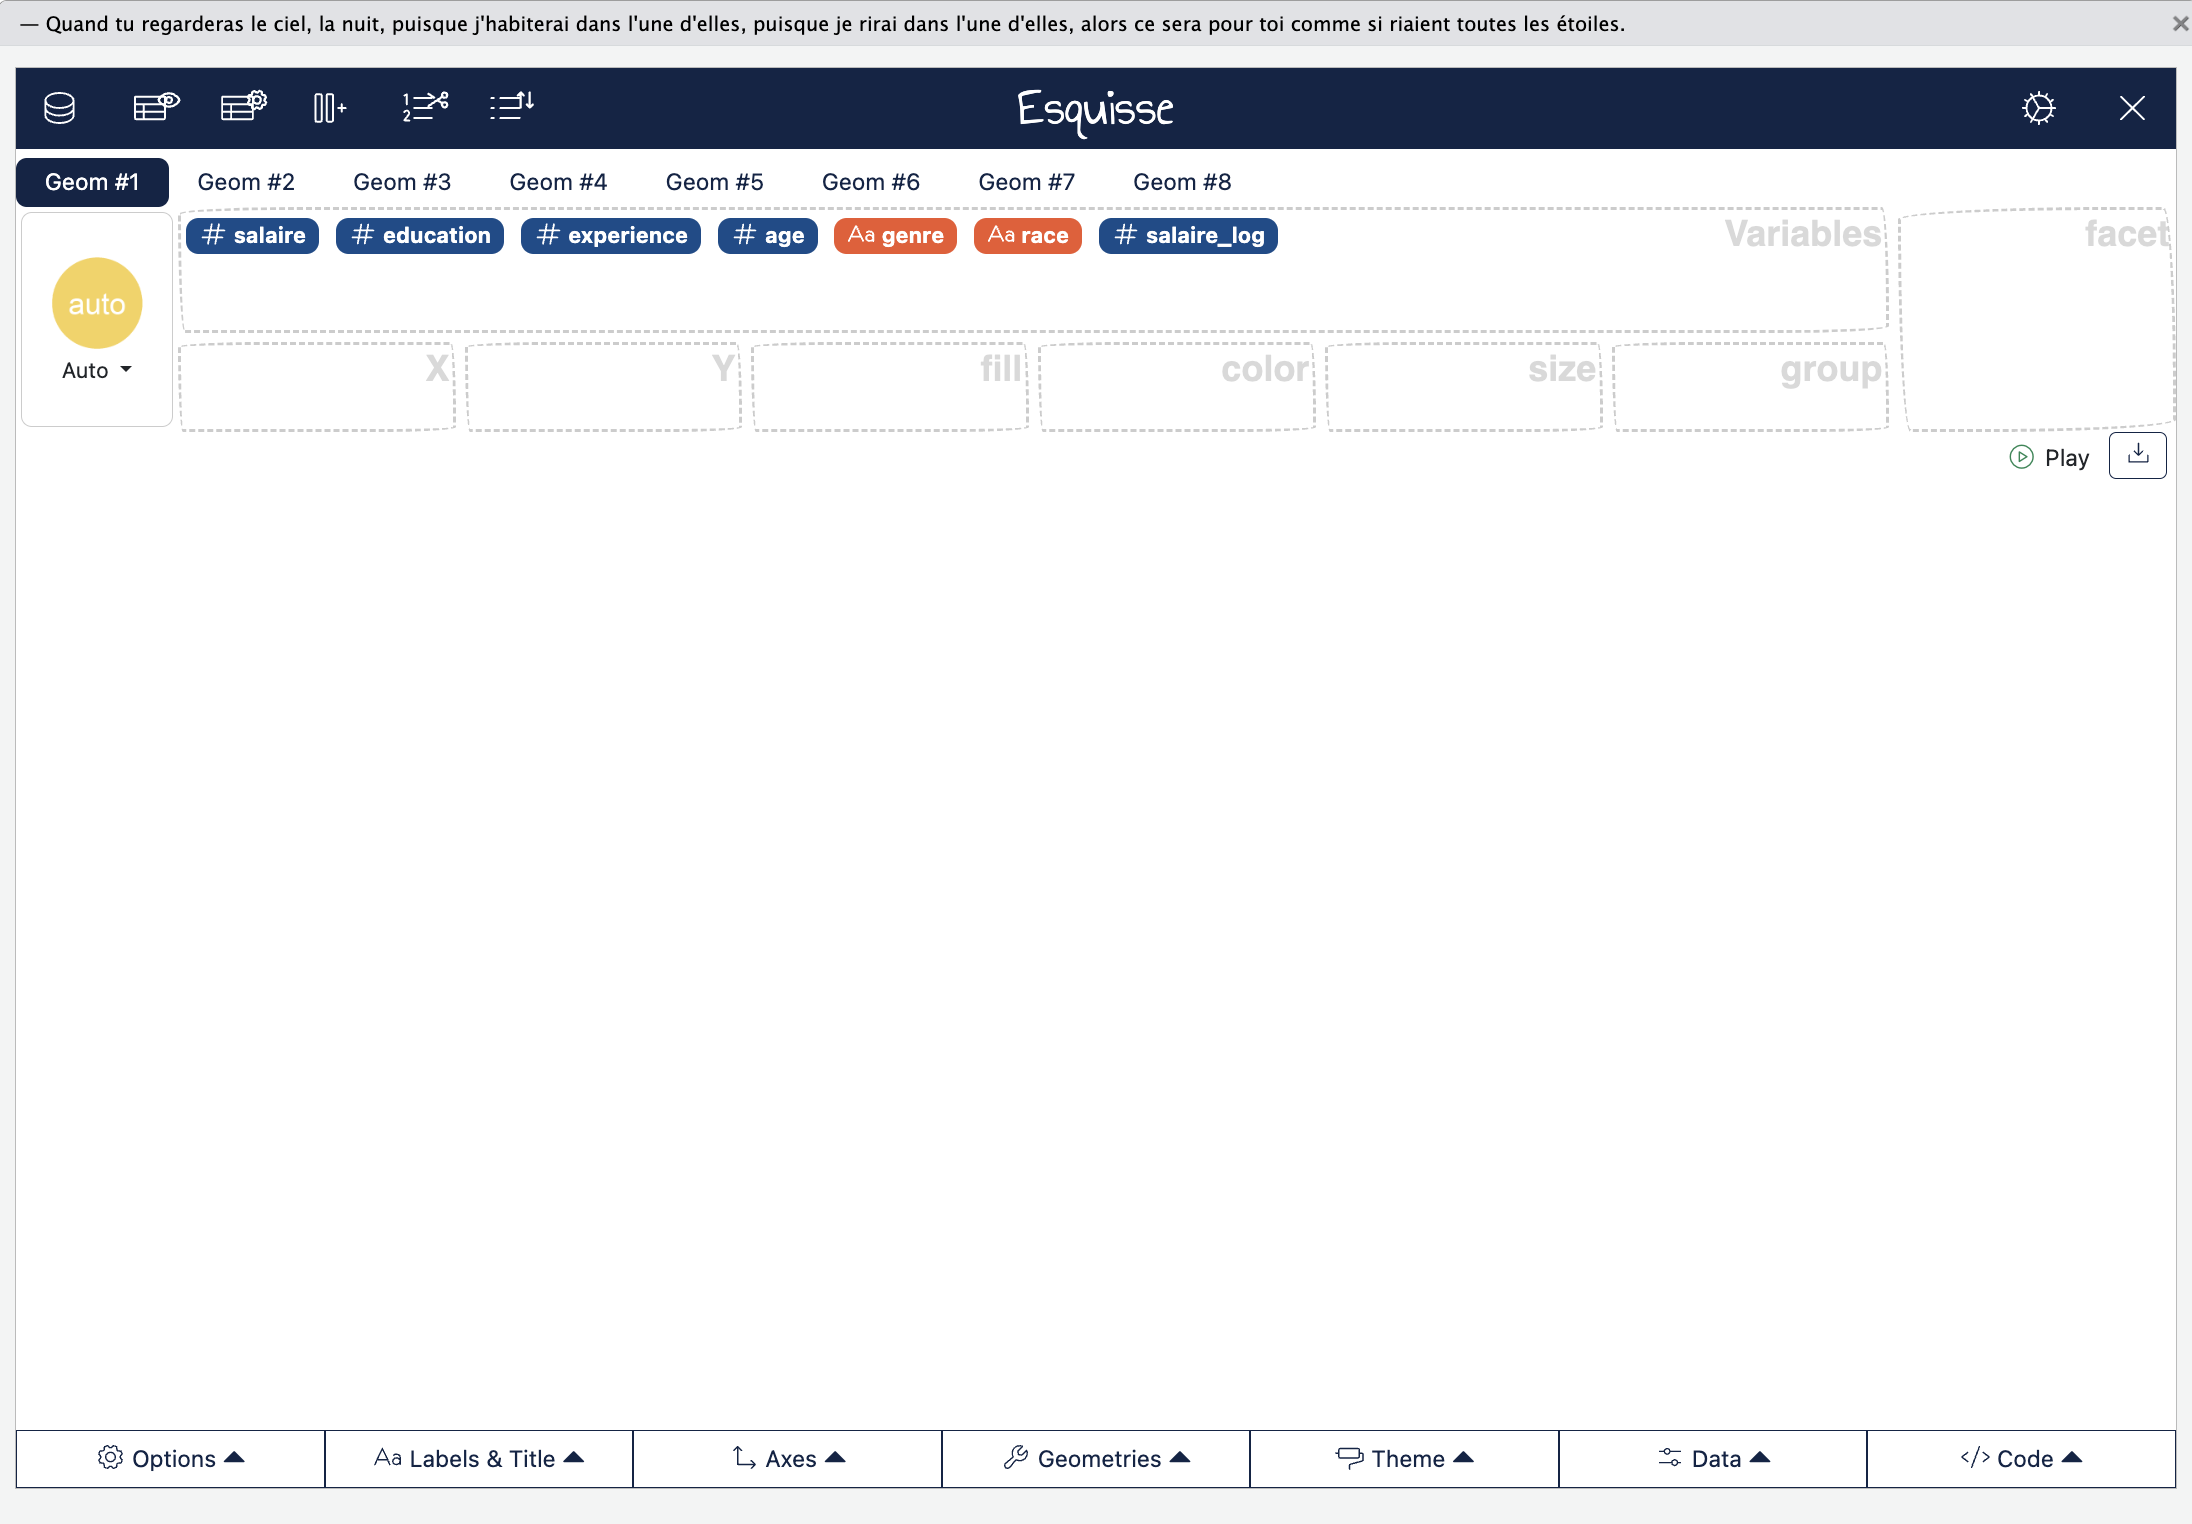
Task: Open the update variables table-gear icon
Action: click(x=243, y=106)
